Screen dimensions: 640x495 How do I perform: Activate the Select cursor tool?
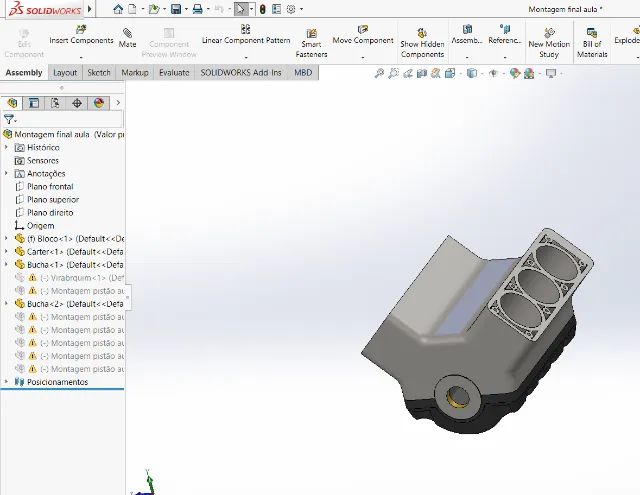[241, 9]
